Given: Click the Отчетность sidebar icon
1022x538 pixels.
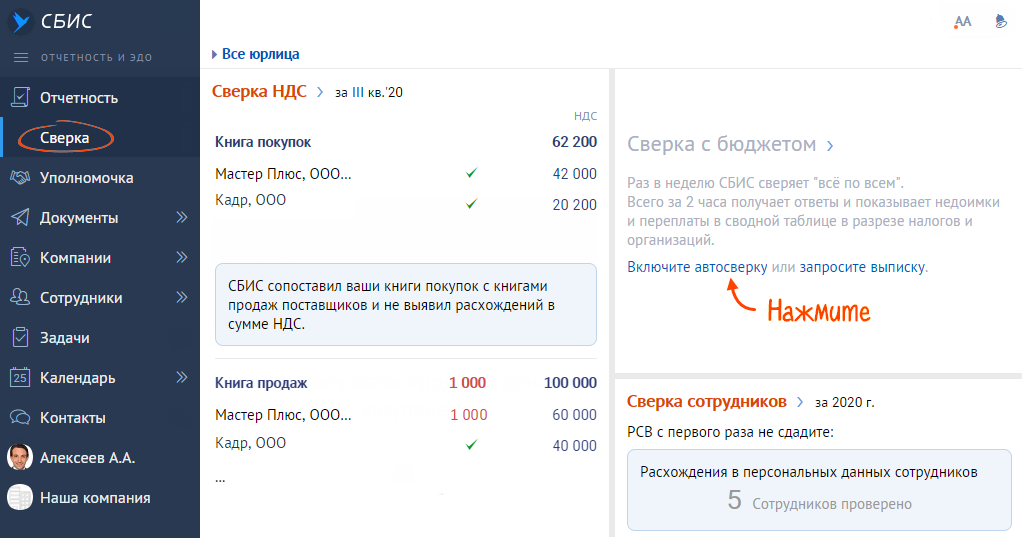Looking at the screenshot, I should pos(20,98).
